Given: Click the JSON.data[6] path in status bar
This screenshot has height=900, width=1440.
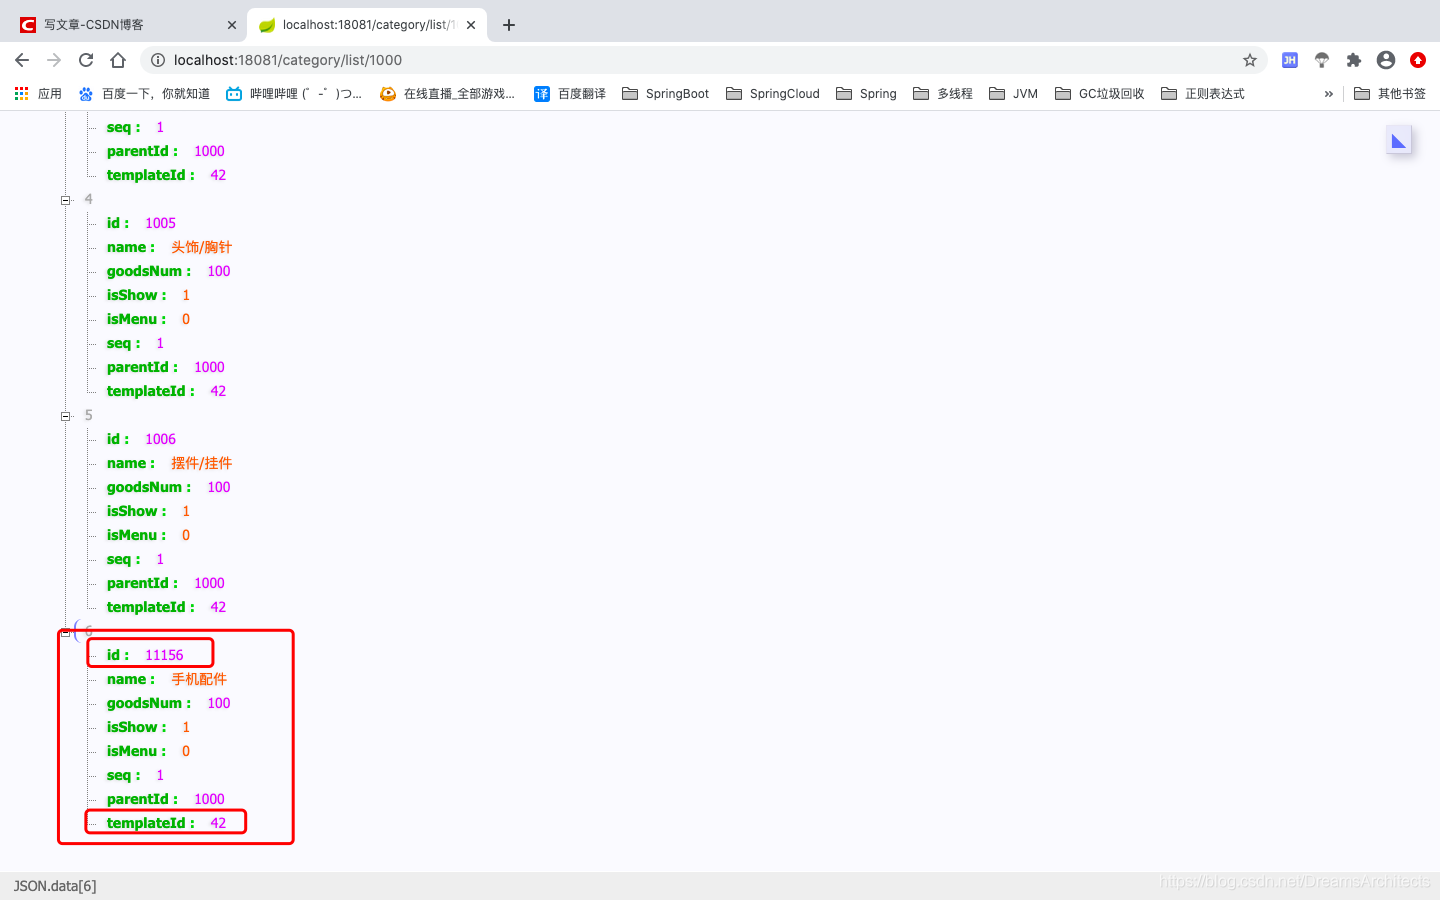Looking at the screenshot, I should point(55,886).
